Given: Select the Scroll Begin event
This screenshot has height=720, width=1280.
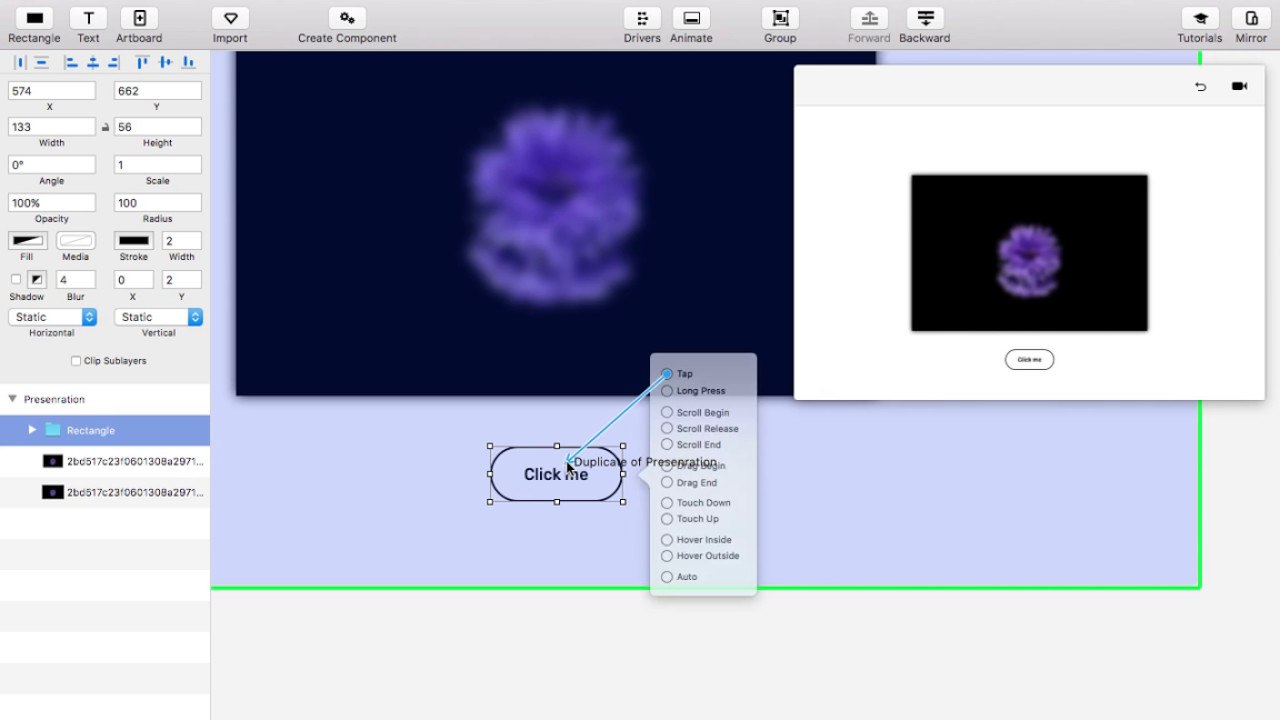Looking at the screenshot, I should pos(667,412).
